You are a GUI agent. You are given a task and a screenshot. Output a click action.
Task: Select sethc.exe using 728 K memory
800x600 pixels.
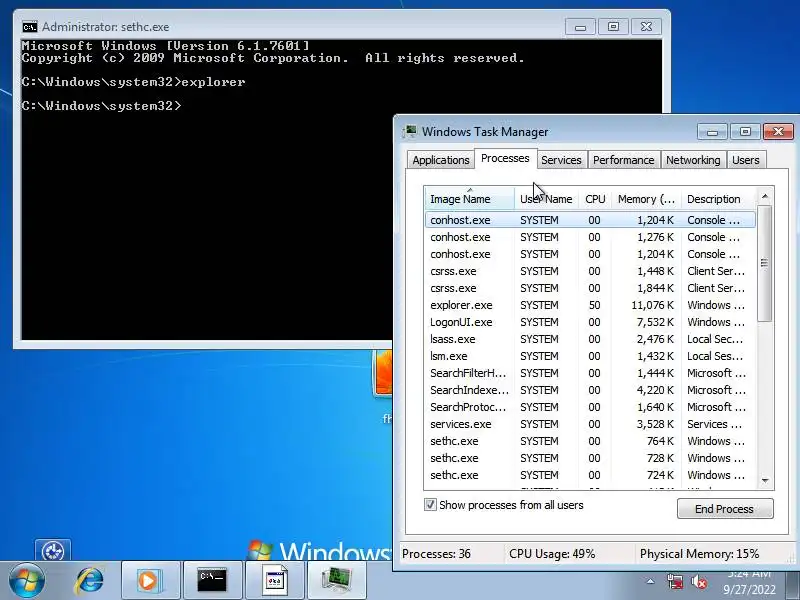click(x=590, y=458)
